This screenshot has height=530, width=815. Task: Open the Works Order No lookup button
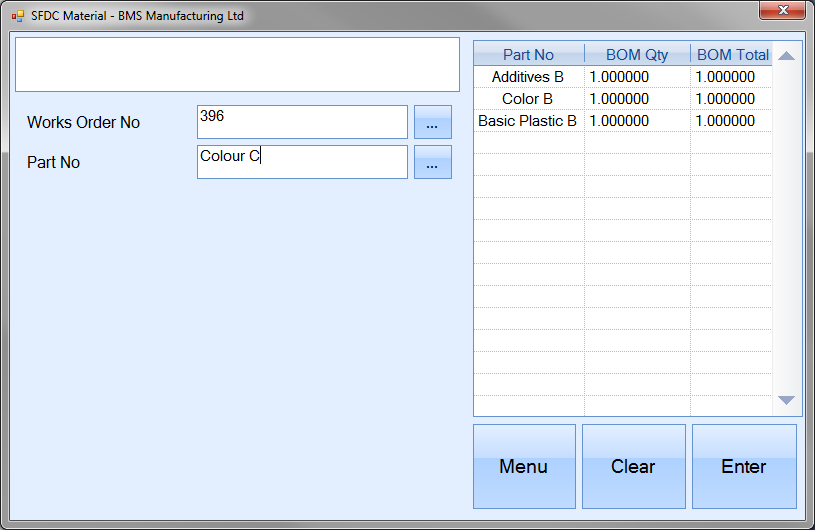pos(432,122)
